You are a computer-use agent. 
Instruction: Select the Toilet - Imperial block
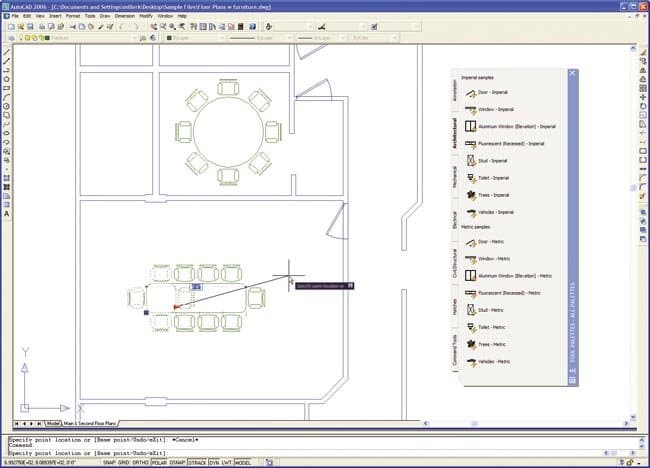pyautogui.click(x=488, y=178)
